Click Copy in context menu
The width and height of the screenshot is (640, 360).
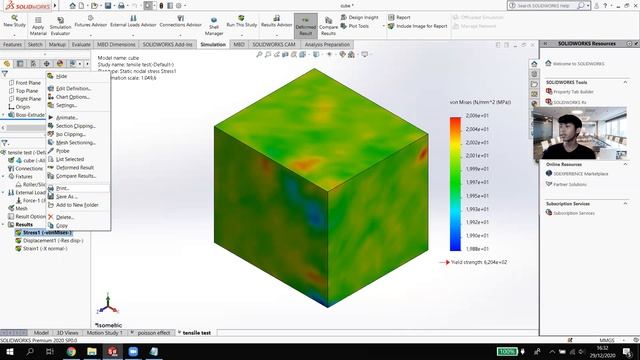(62, 225)
